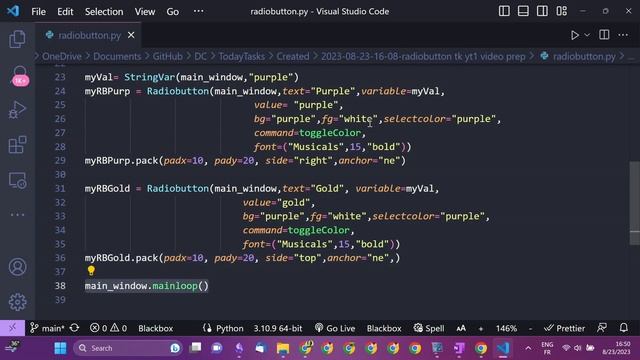Open the Windows Start menu

tap(60, 348)
